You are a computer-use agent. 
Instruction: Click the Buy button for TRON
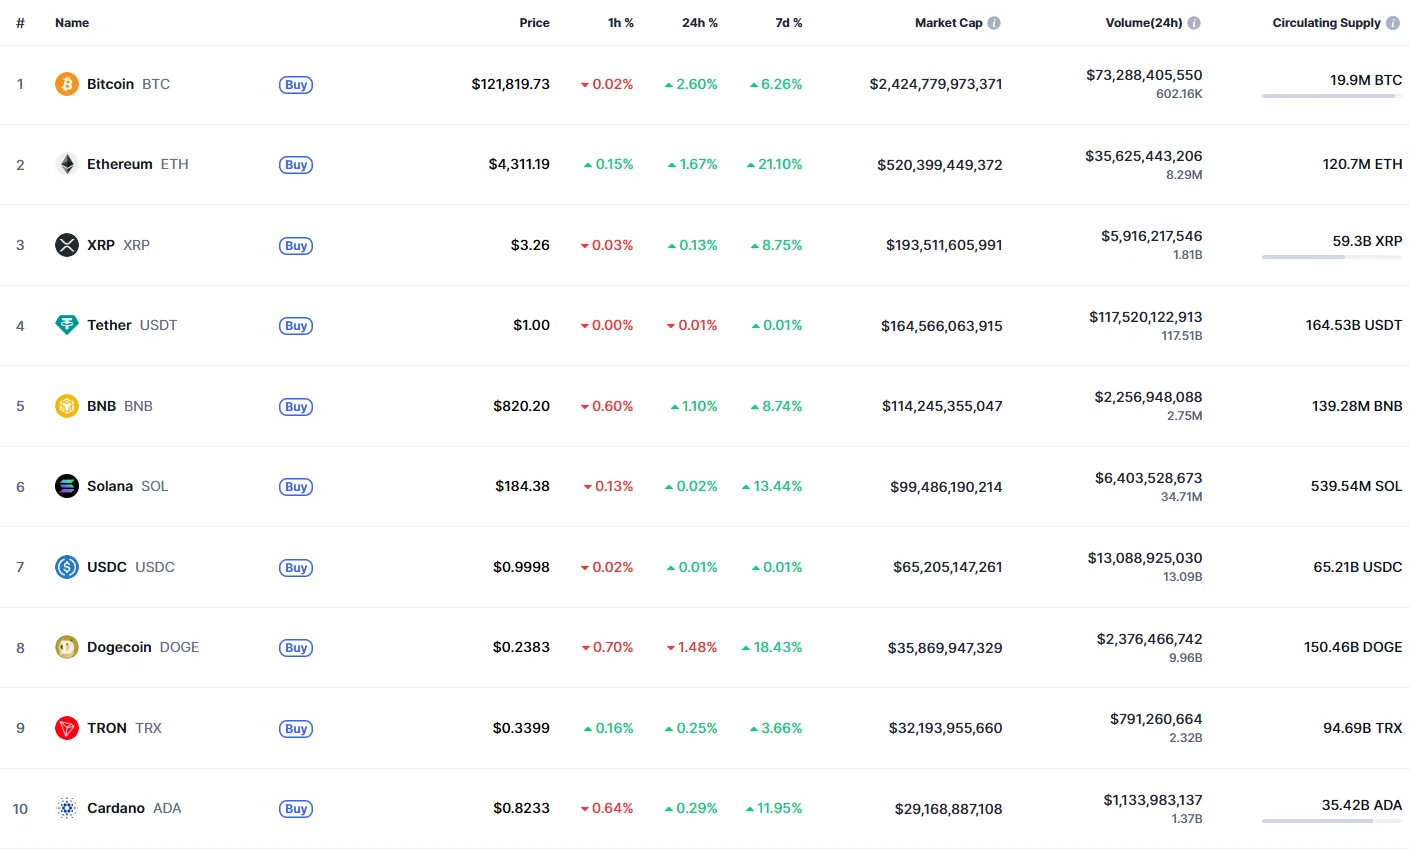pyautogui.click(x=296, y=729)
